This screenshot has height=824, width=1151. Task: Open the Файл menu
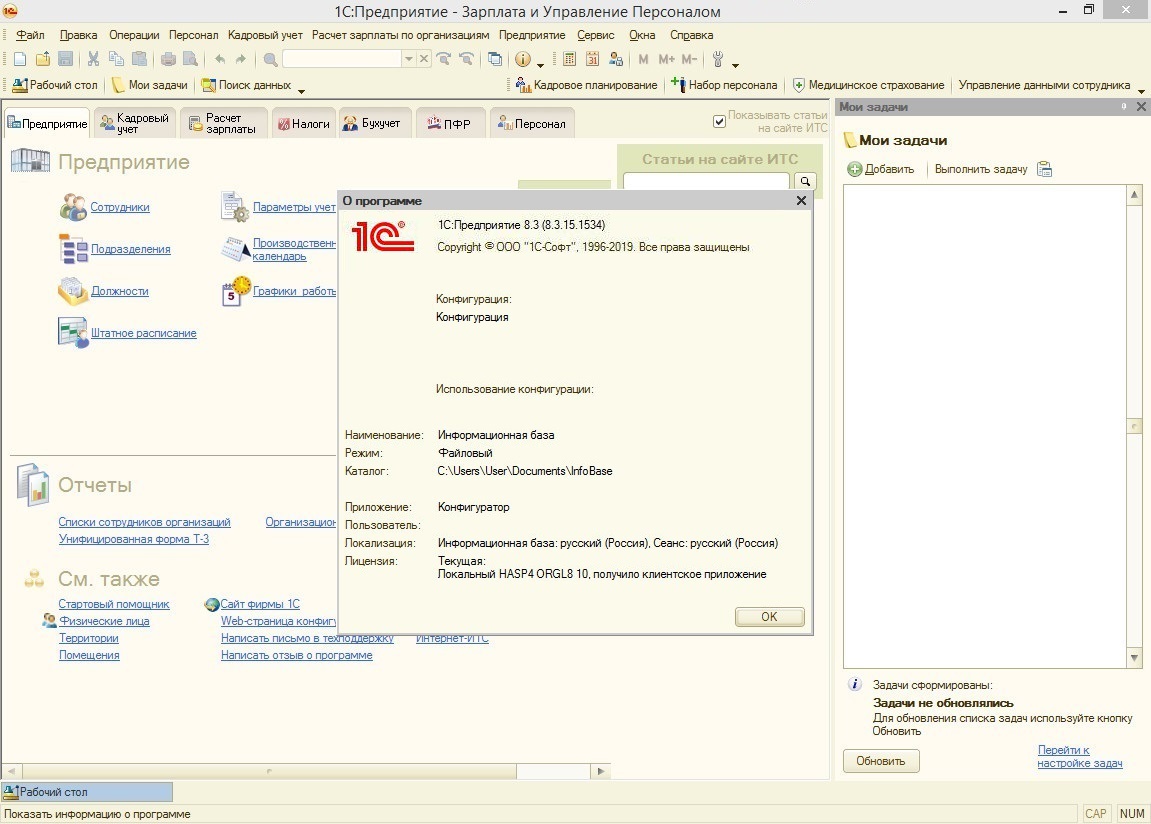click(30, 35)
